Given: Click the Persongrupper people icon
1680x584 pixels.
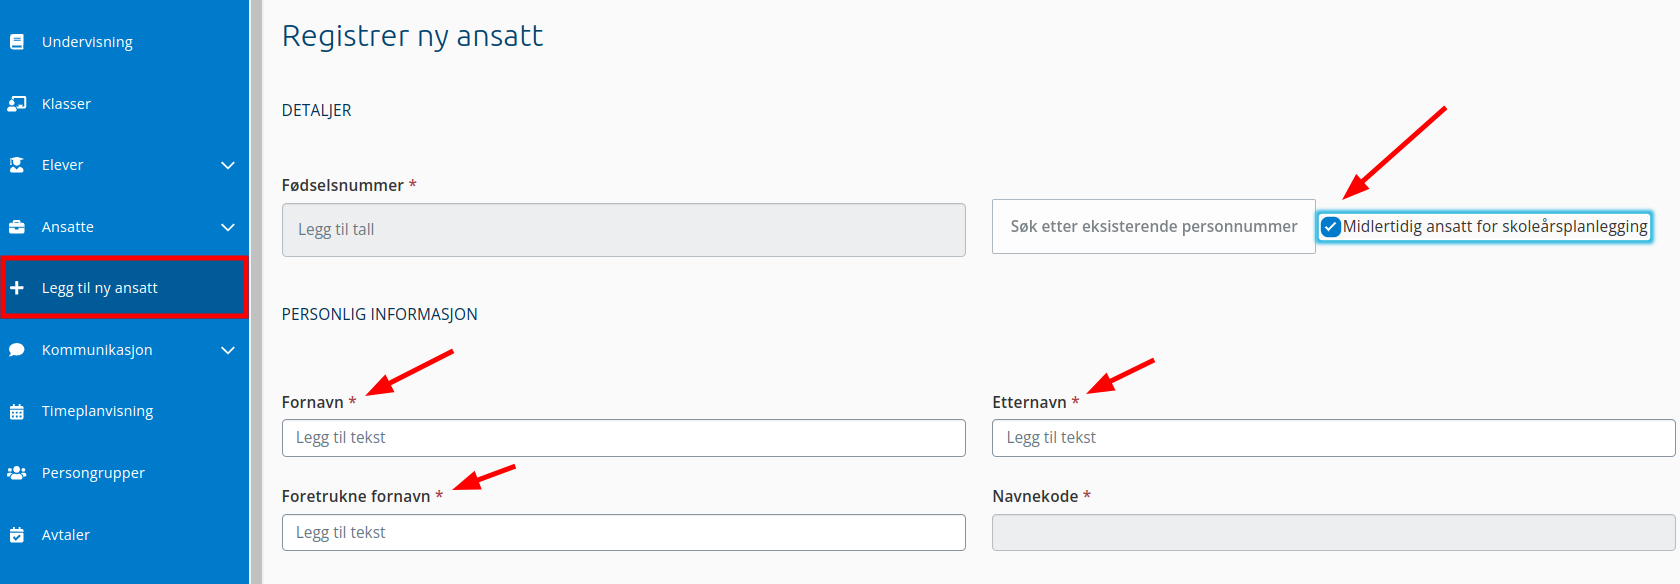Looking at the screenshot, I should tap(17, 473).
